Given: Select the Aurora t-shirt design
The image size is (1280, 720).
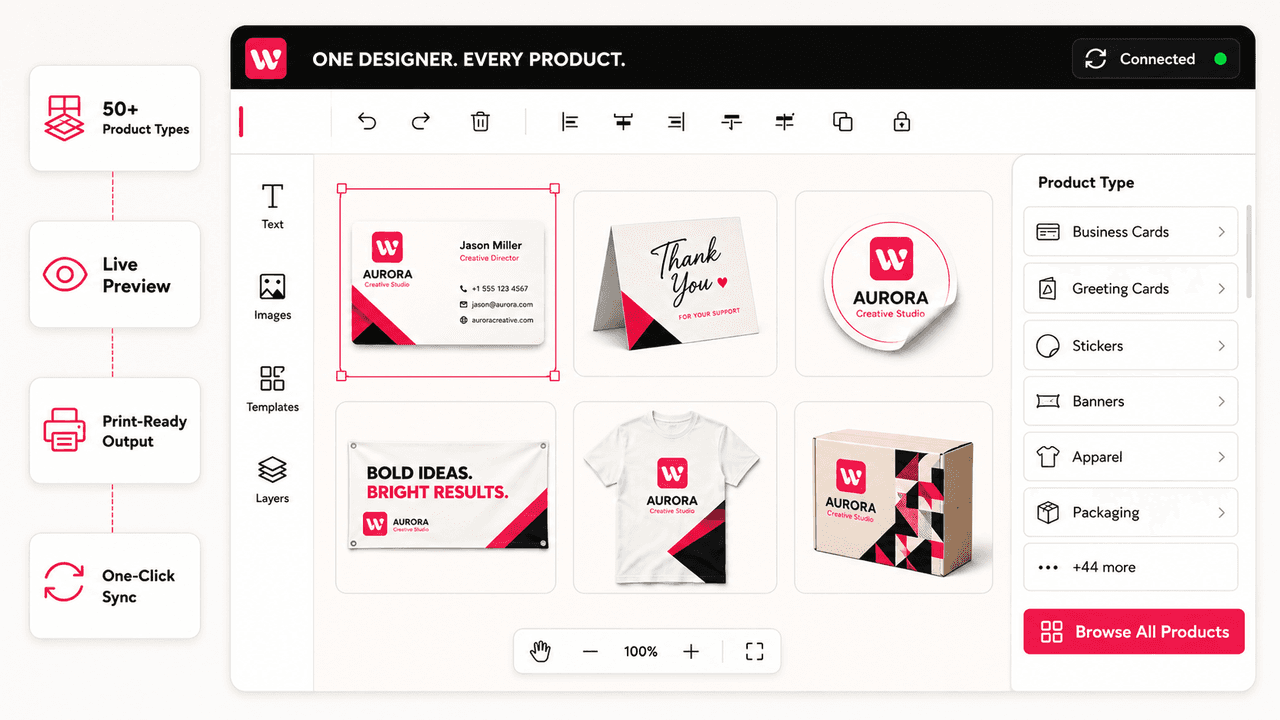Looking at the screenshot, I should tap(675, 497).
